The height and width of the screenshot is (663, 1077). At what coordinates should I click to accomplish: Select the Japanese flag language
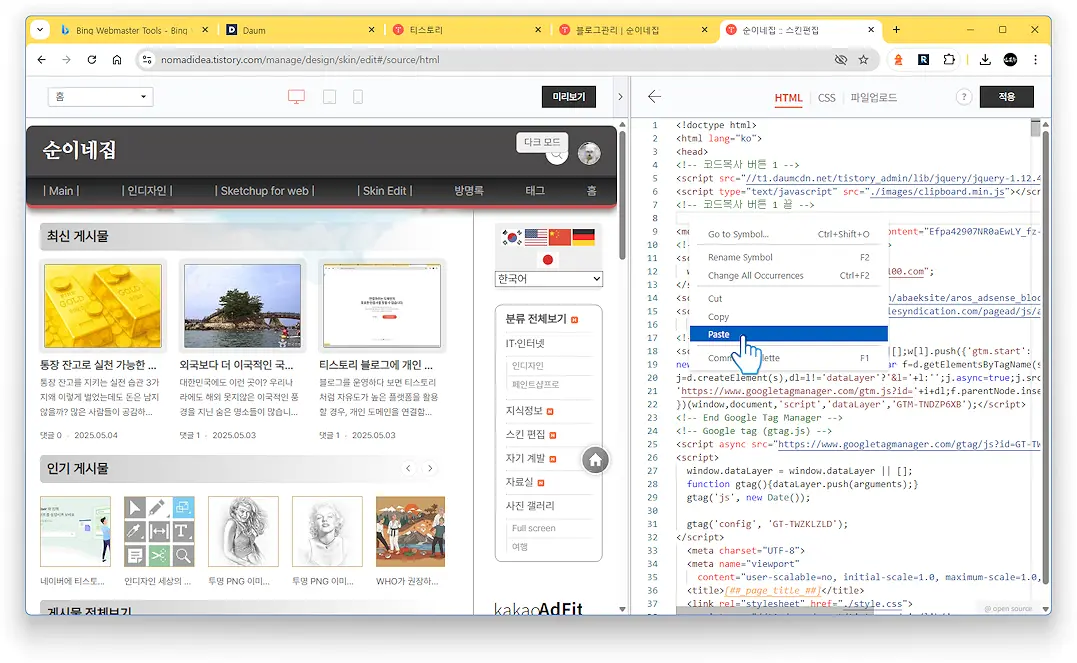[x=547, y=260]
